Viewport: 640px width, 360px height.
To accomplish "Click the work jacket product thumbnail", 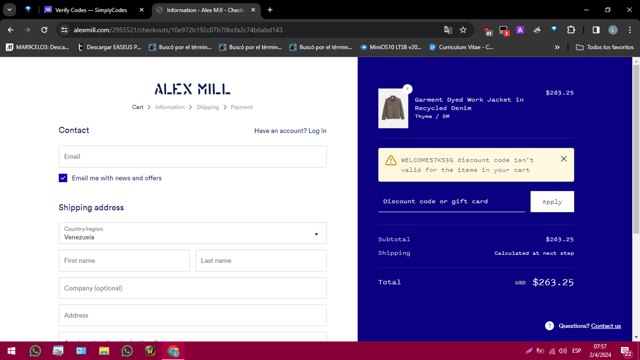I will tap(393, 108).
